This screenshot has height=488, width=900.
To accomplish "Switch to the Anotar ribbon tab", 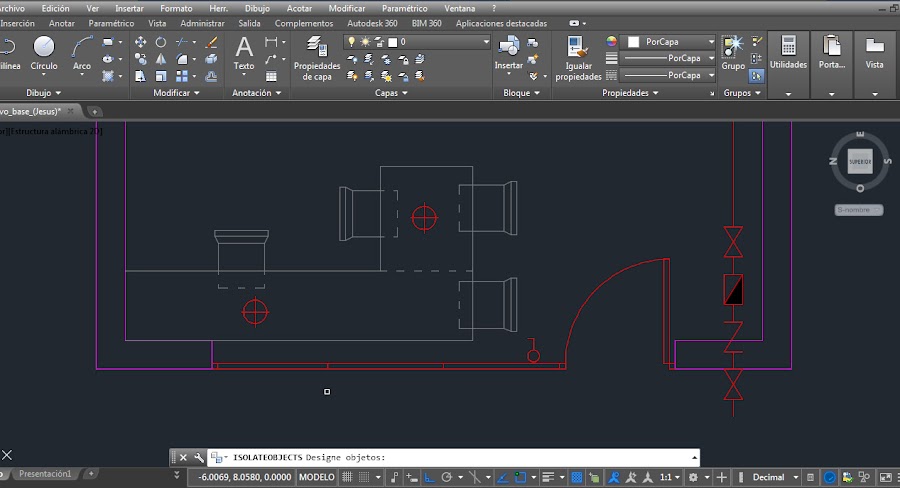I will (x=61, y=23).
